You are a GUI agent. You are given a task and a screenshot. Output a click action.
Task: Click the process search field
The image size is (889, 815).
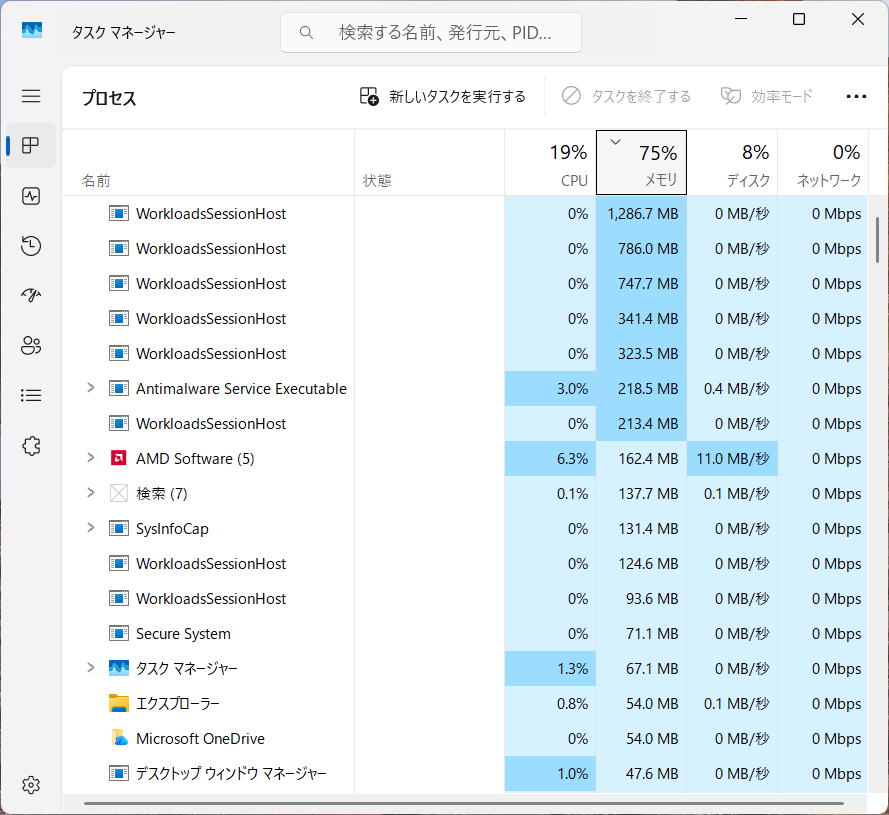pos(430,32)
